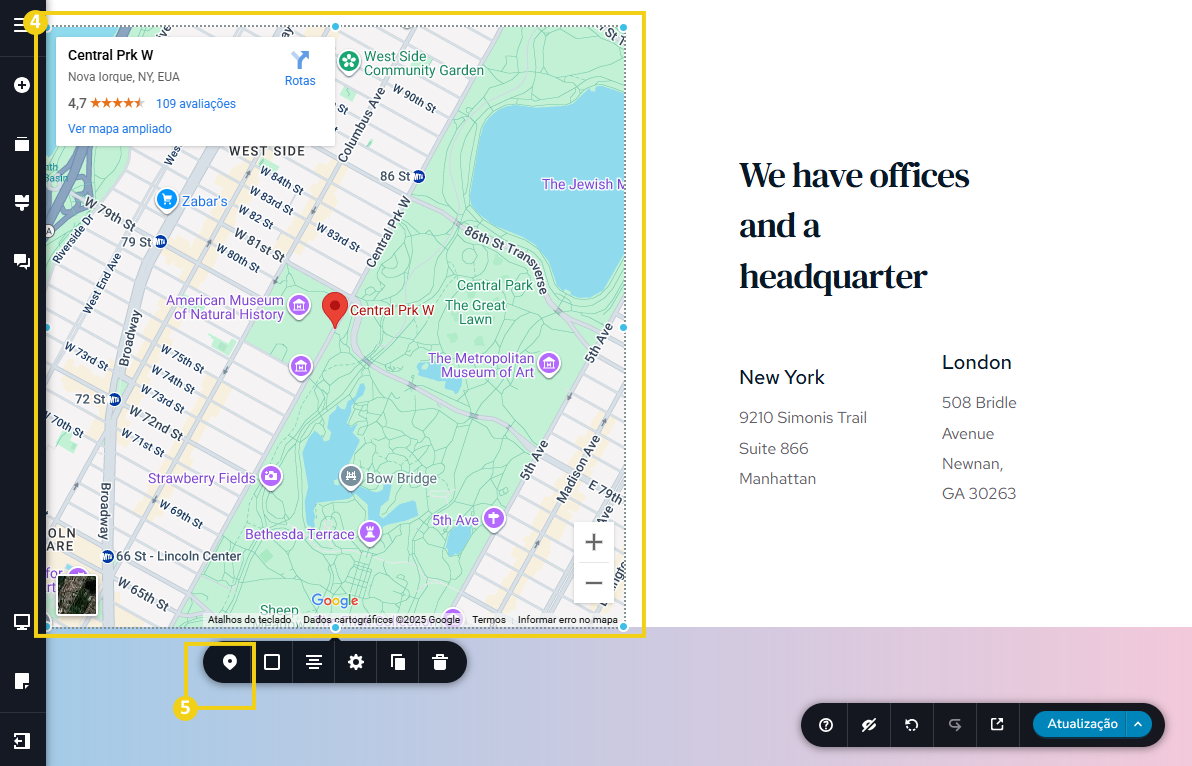Select the Strawberry Fields marker
Viewport: 1192px width, 766px height.
pos(271,476)
